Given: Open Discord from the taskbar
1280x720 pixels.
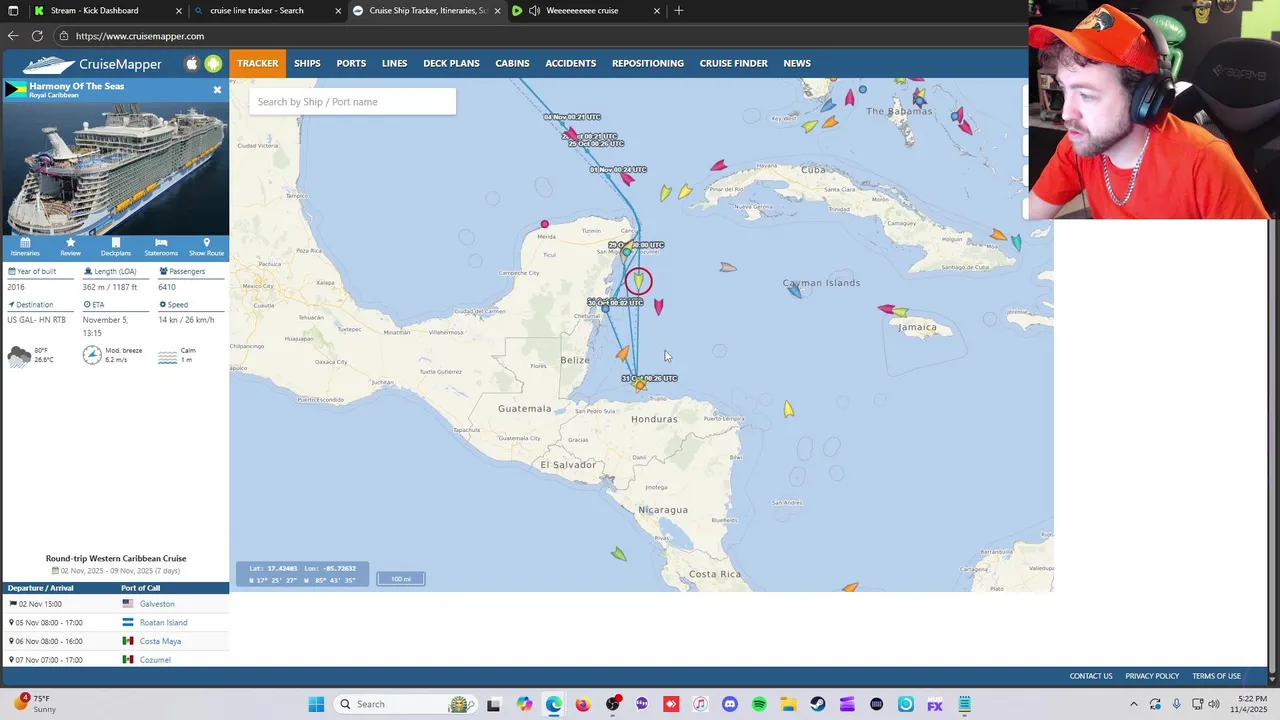Looking at the screenshot, I should click(730, 704).
